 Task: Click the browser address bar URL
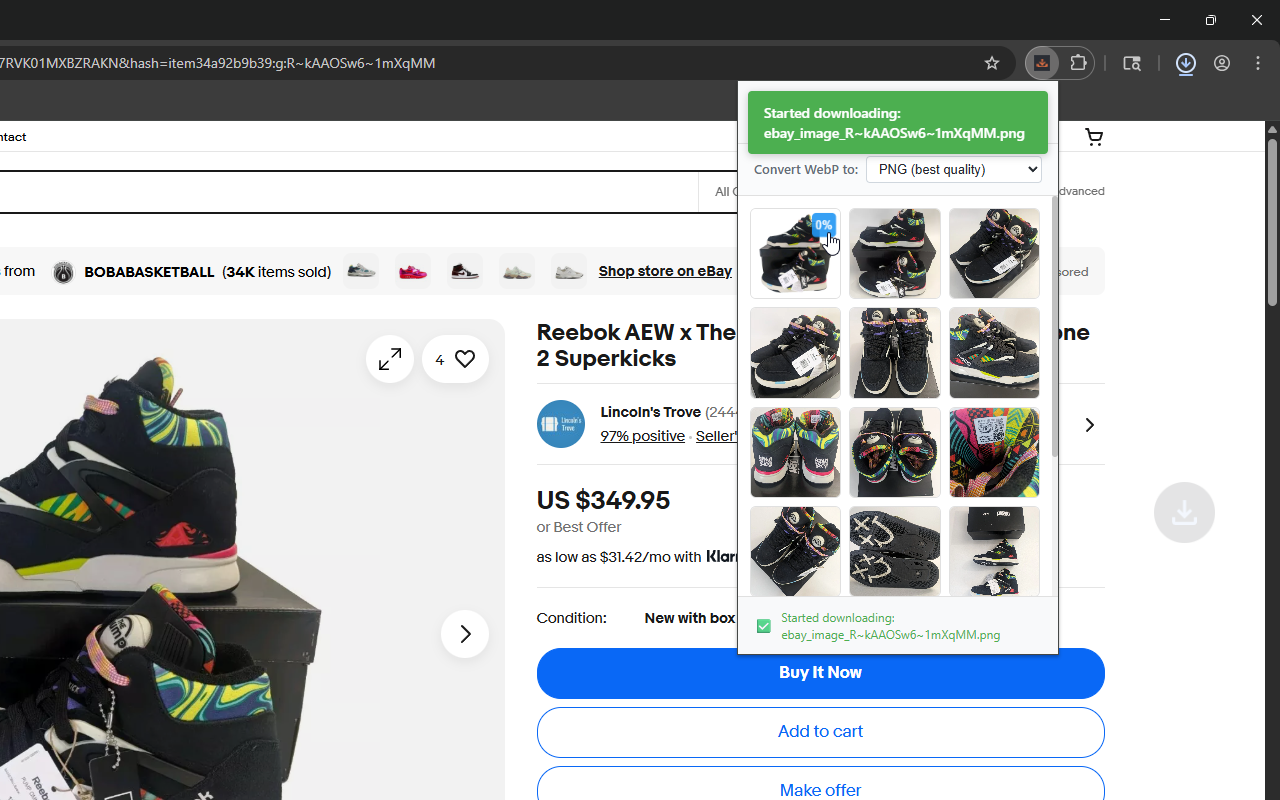[x=218, y=63]
